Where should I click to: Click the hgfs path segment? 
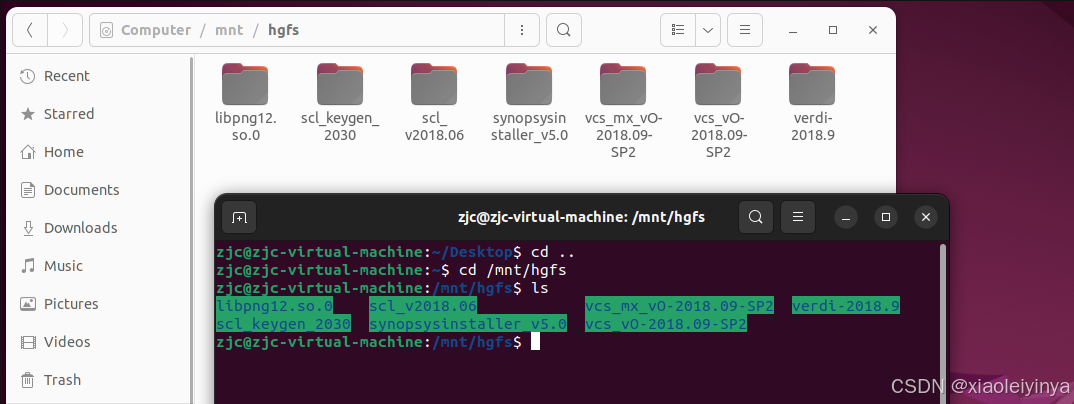click(x=283, y=30)
